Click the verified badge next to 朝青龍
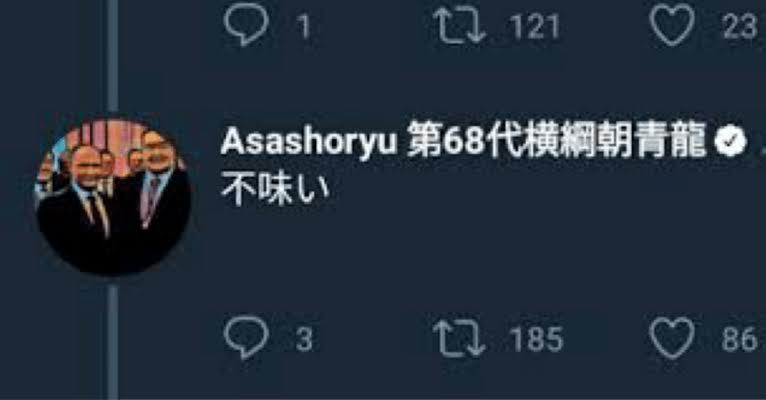The image size is (766, 400). (x=730, y=142)
